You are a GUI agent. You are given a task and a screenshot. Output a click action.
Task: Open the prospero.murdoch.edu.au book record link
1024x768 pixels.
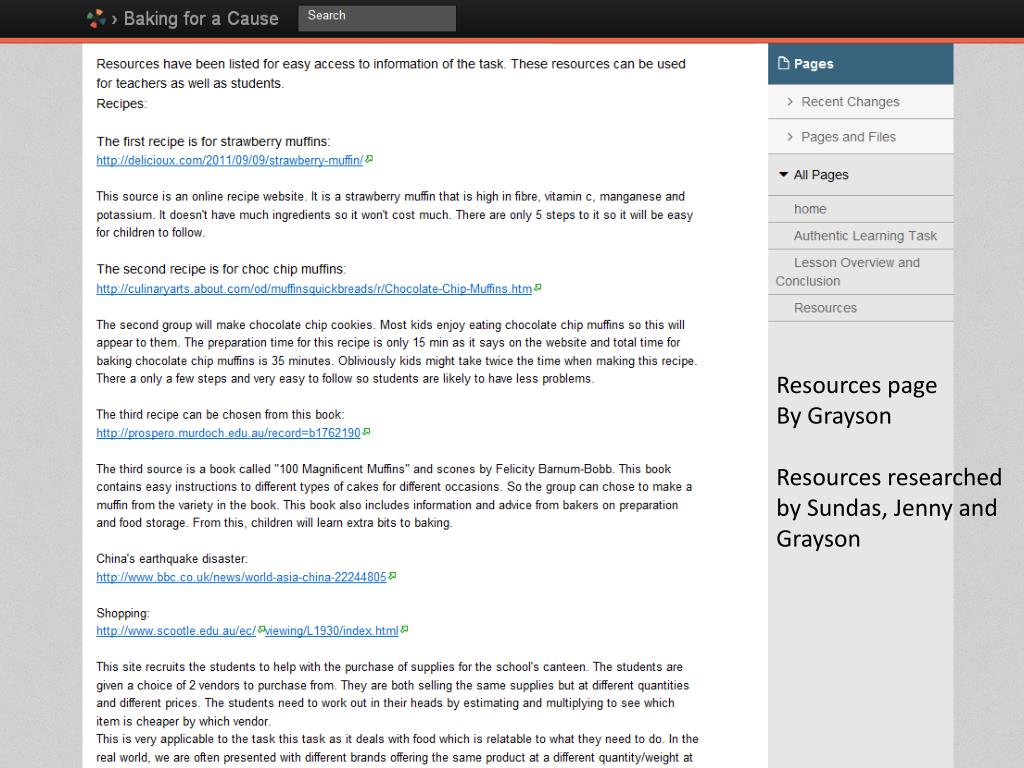228,433
